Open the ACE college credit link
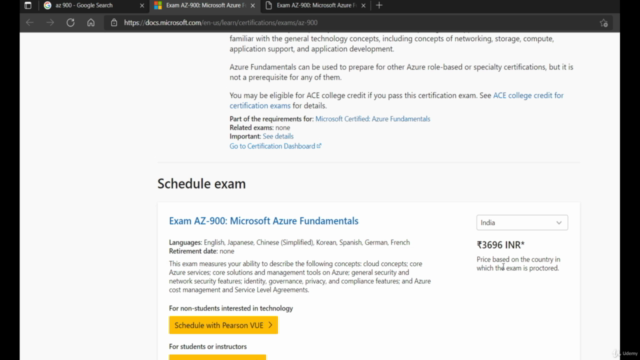The width and height of the screenshot is (640, 360). point(396,100)
